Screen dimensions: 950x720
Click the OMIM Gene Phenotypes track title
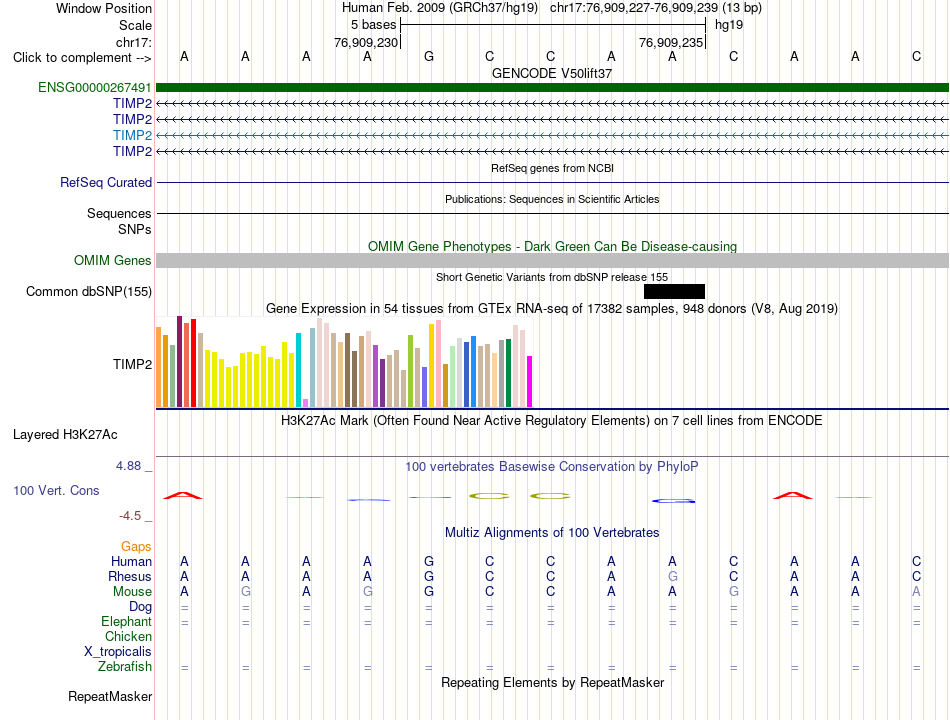(x=552, y=246)
